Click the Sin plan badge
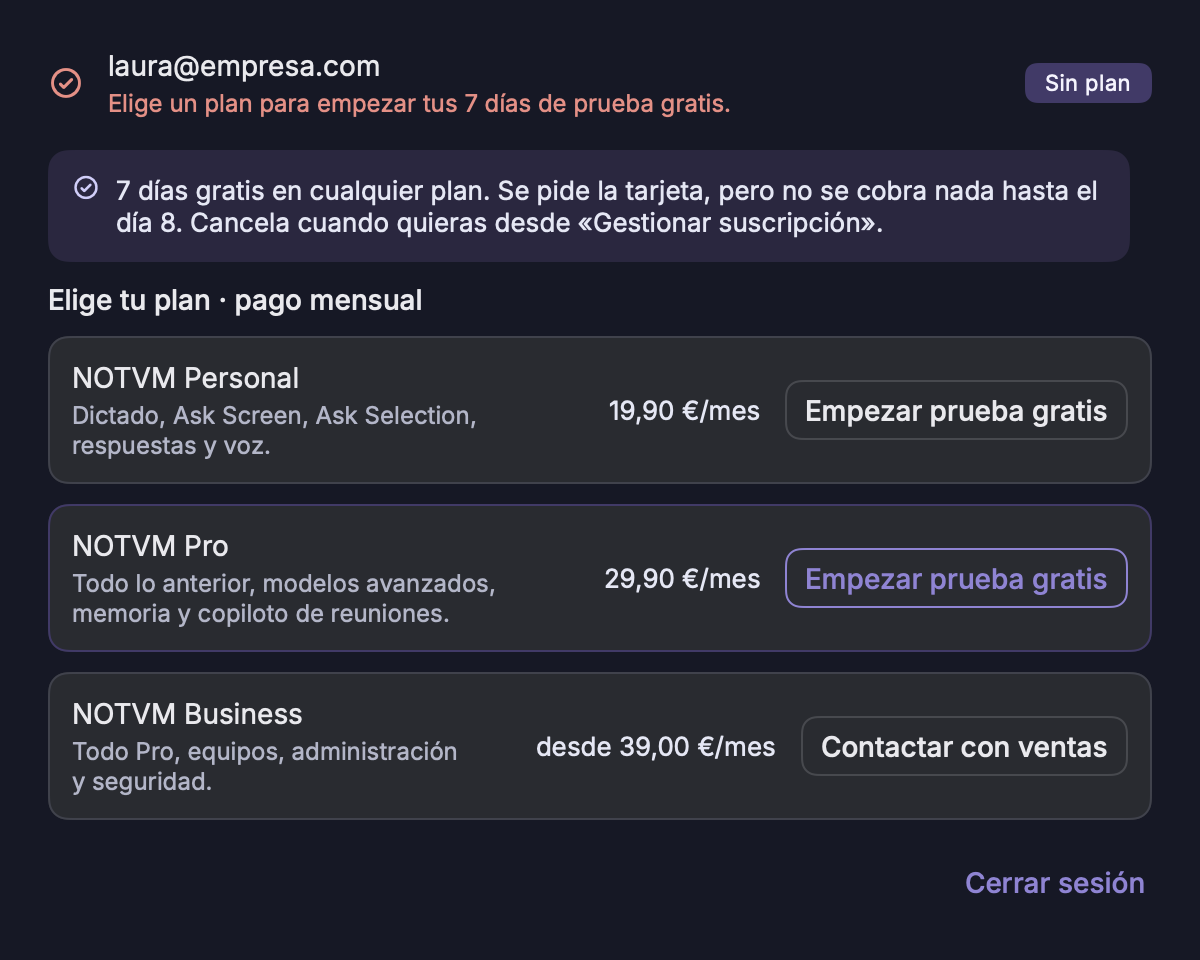 (x=1088, y=83)
